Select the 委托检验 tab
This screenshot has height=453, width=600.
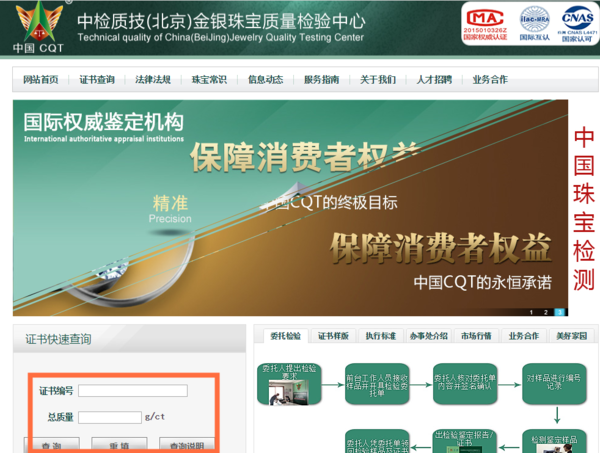point(285,336)
